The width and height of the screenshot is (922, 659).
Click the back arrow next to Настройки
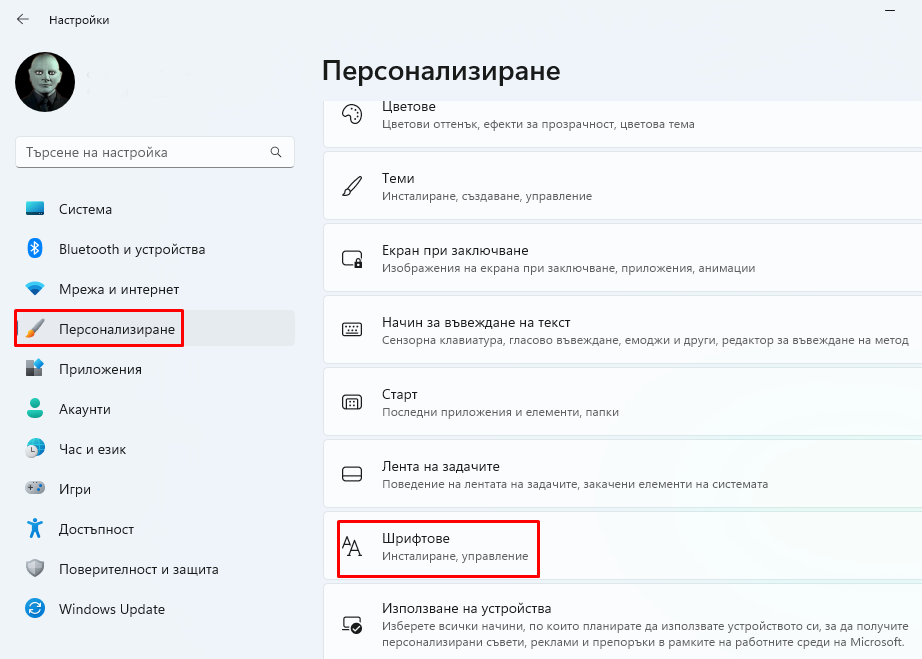click(x=23, y=19)
